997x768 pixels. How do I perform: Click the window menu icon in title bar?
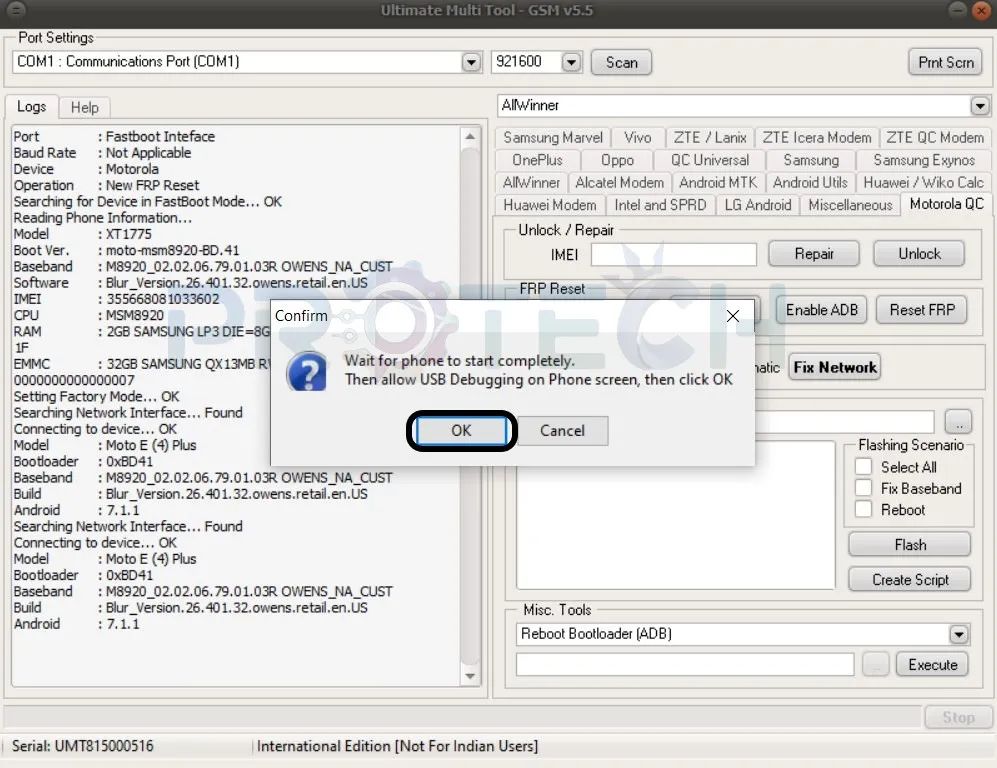[x=16, y=10]
